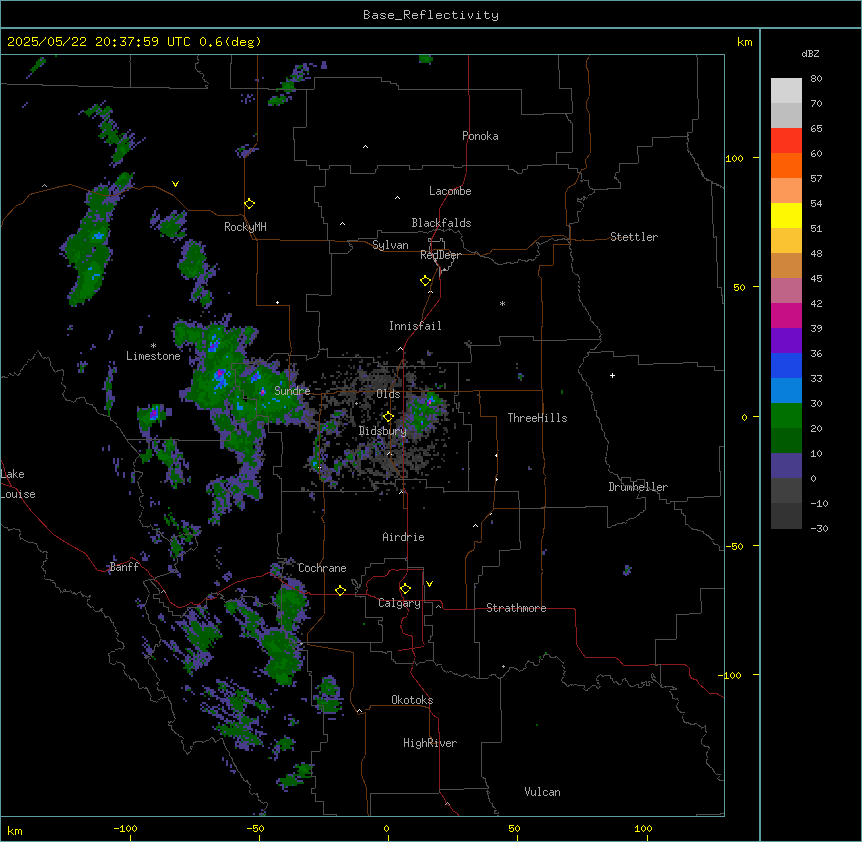The image size is (862, 842).
Task: Select the yellow diamond marker near Cochrane
Action: [340, 590]
